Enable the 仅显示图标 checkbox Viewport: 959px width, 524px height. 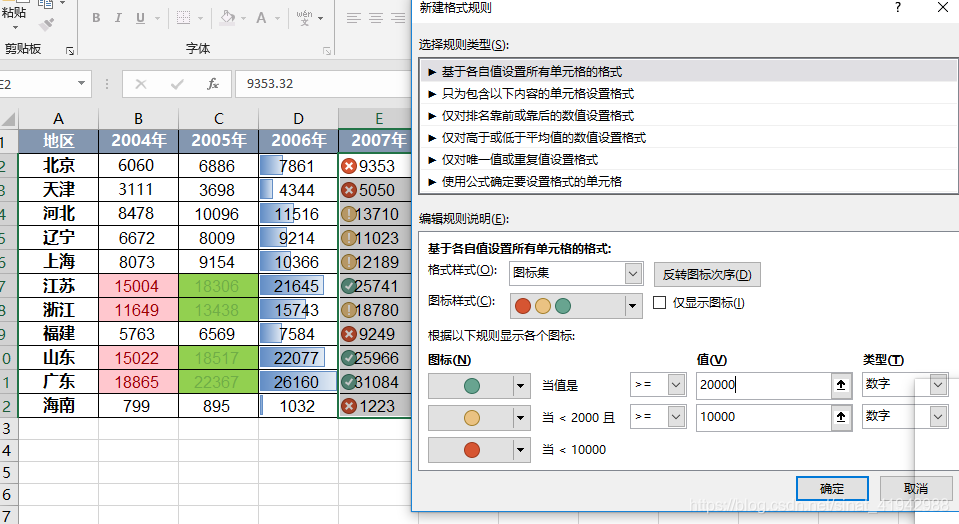pos(659,303)
